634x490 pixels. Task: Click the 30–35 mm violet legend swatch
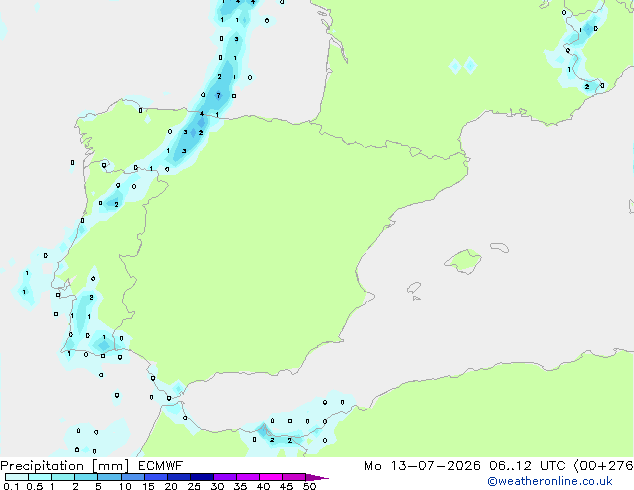pos(224,477)
